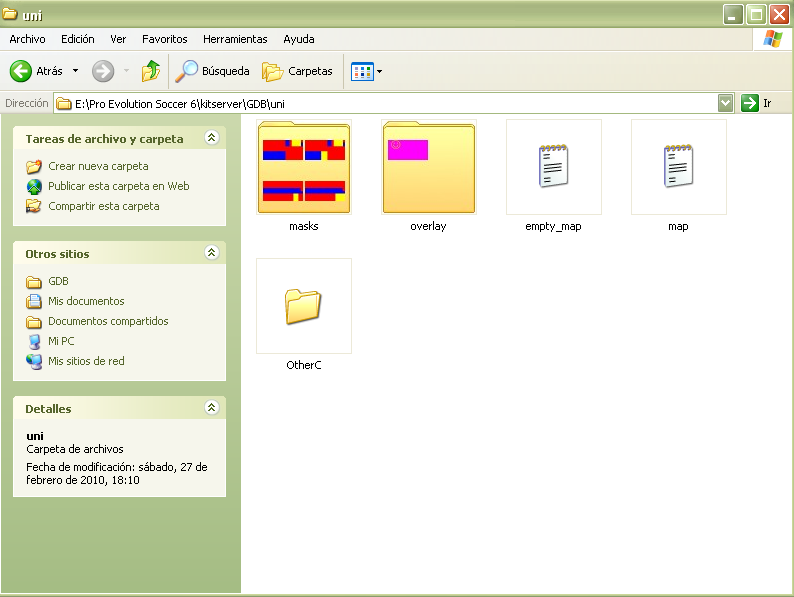Viewport: 794px width, 597px height.
Task: Click the empty_map file name label
Action: (553, 226)
